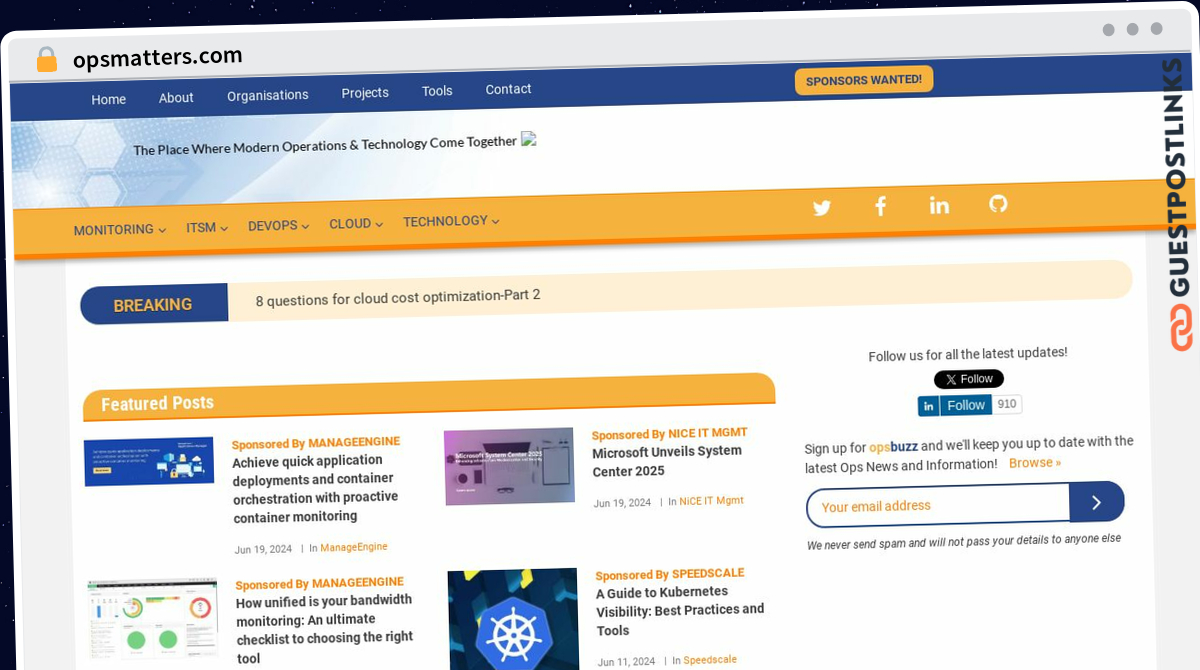Open the Projects menu item
Screen dimensions: 1200x670
tap(365, 93)
